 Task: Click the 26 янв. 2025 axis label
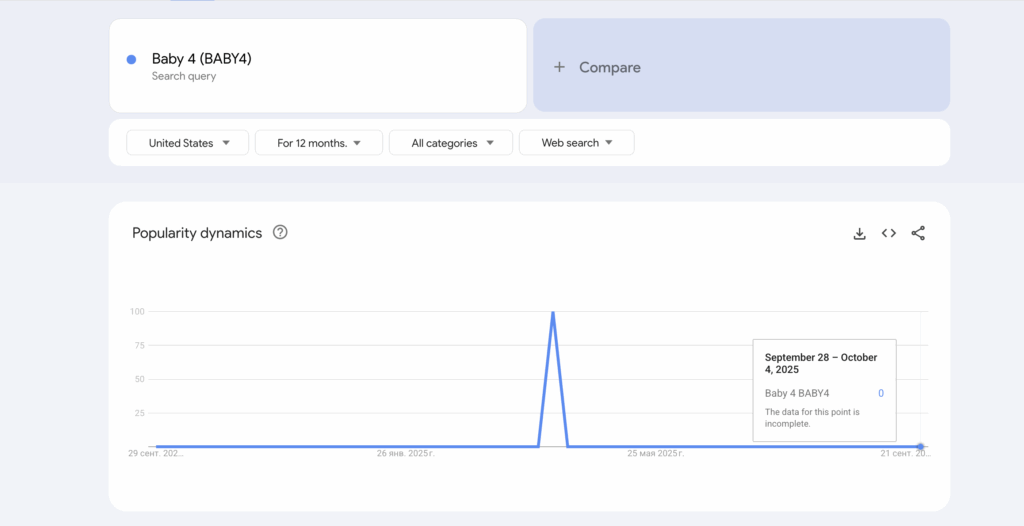coord(405,454)
